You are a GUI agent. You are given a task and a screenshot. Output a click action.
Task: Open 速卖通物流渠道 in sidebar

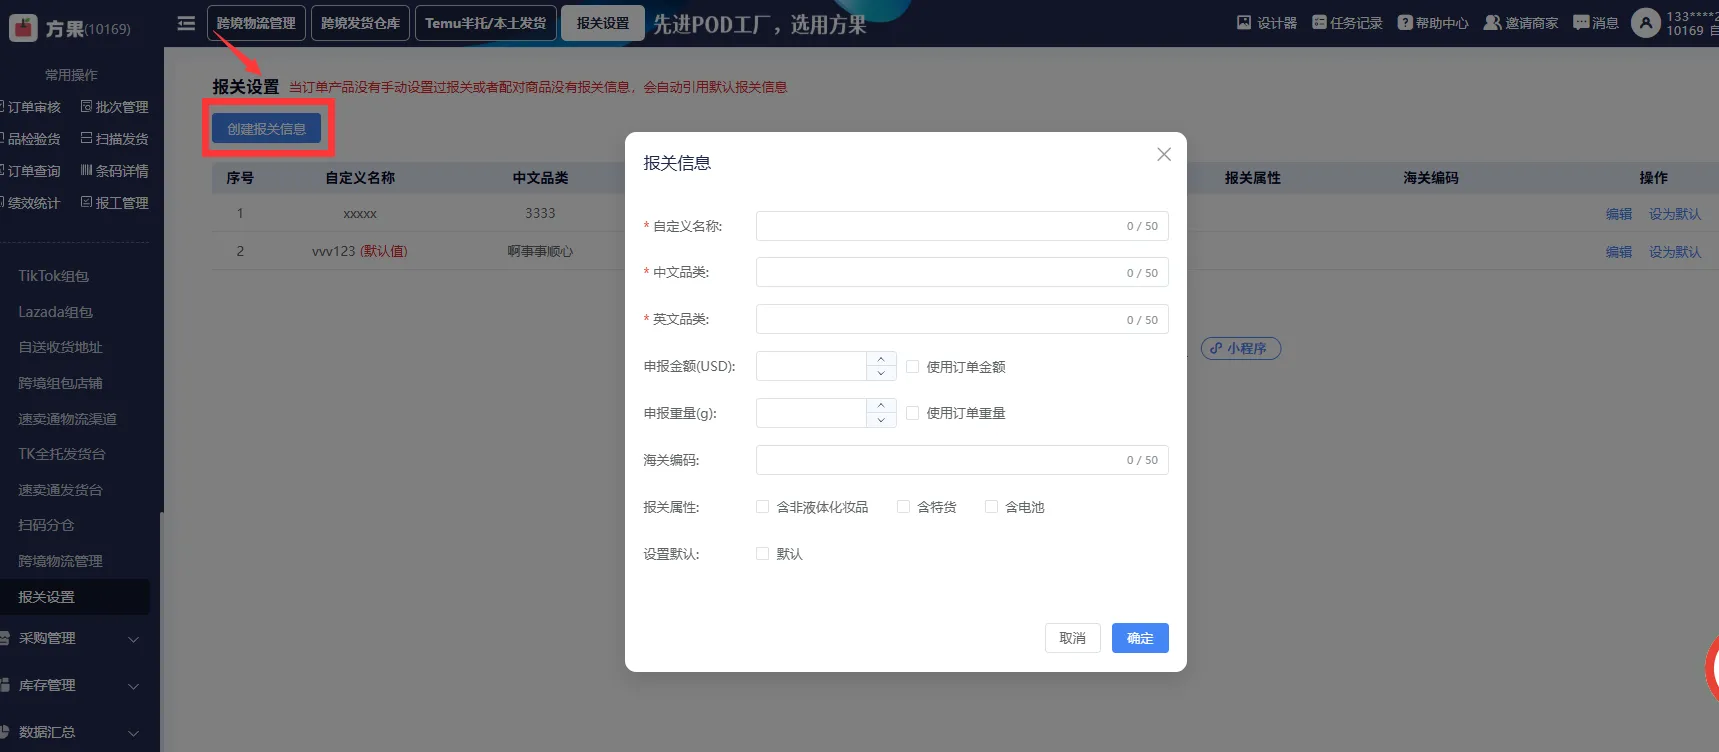click(67, 419)
